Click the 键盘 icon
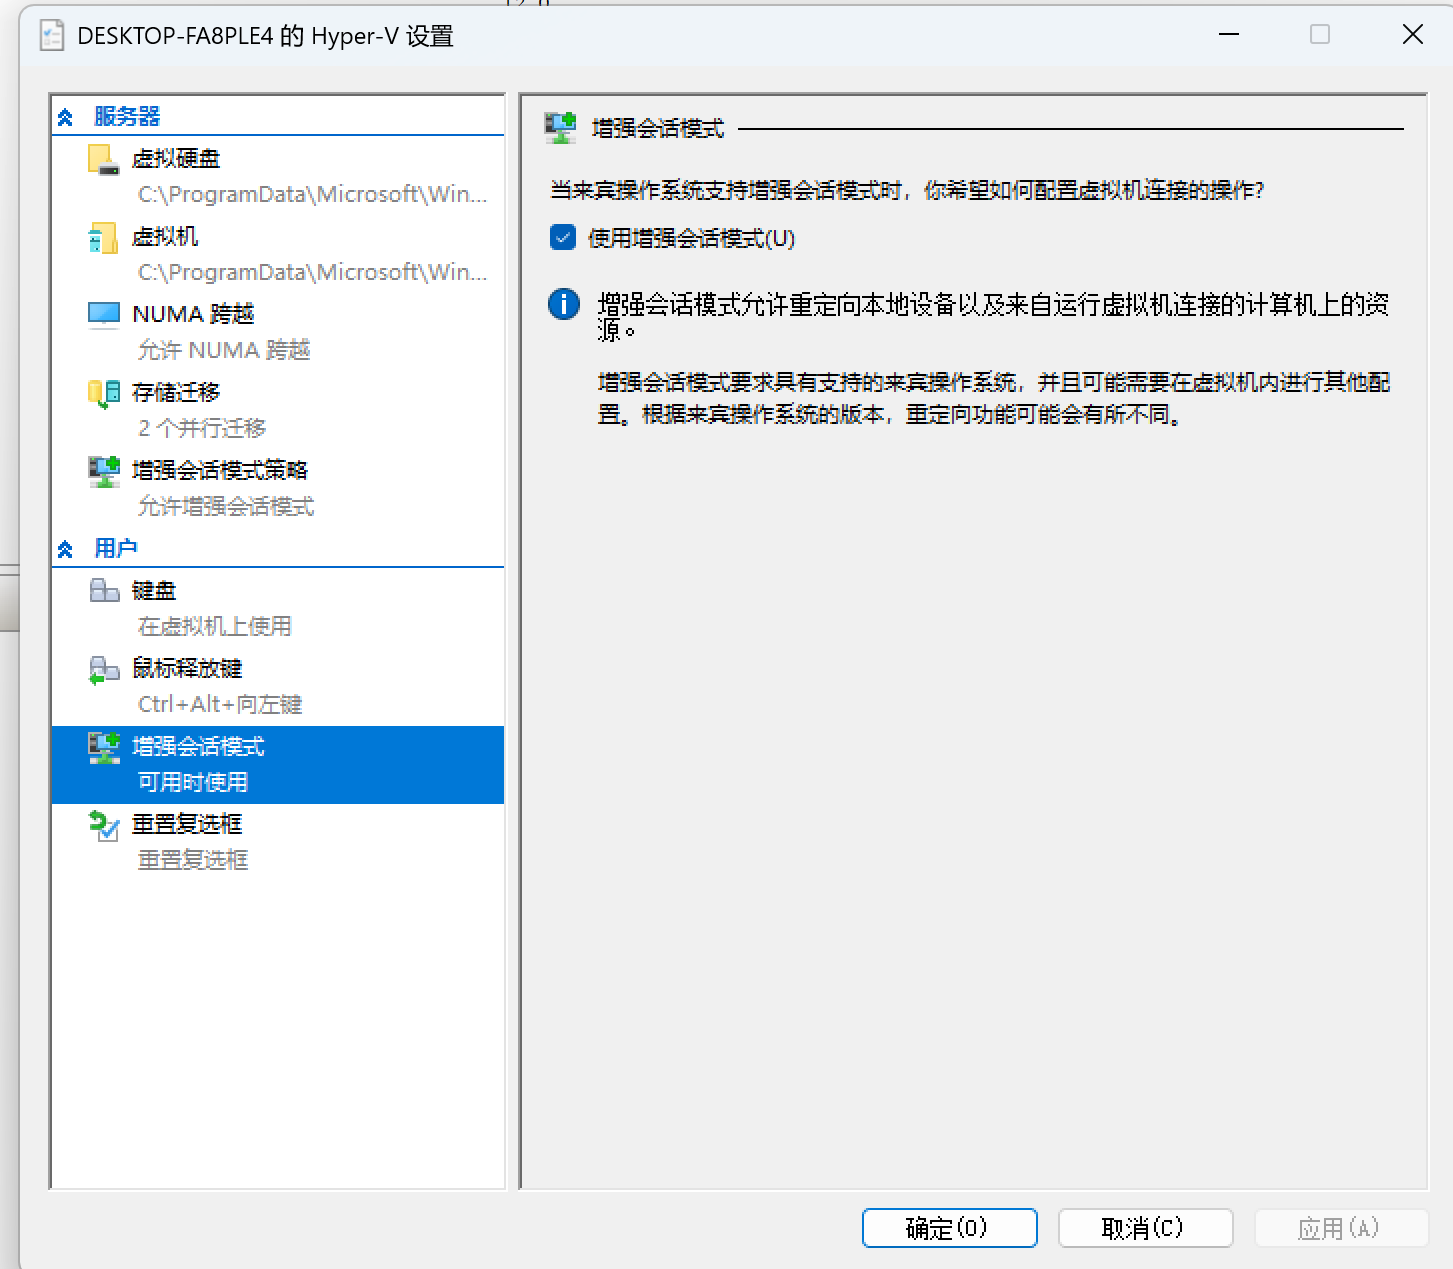Screen dimensions: 1453x1269 [x=104, y=590]
